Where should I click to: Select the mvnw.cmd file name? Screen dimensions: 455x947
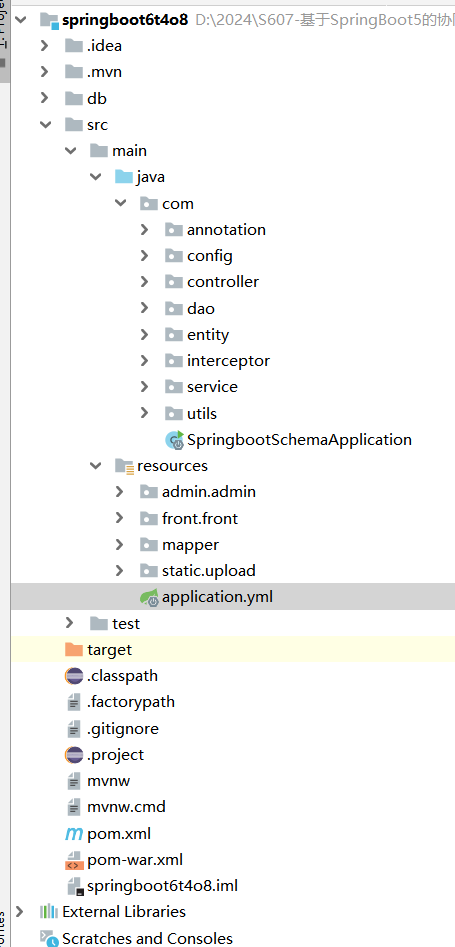[126, 807]
